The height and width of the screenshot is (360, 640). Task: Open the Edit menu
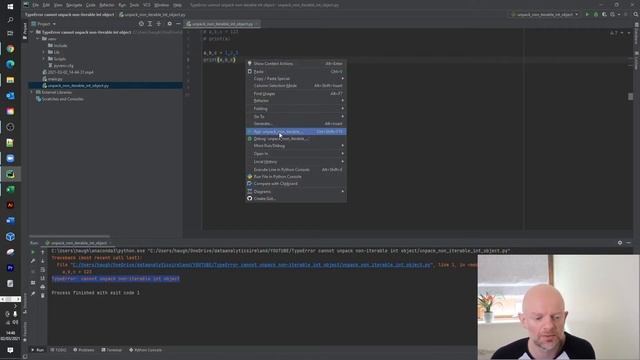[47, 5]
